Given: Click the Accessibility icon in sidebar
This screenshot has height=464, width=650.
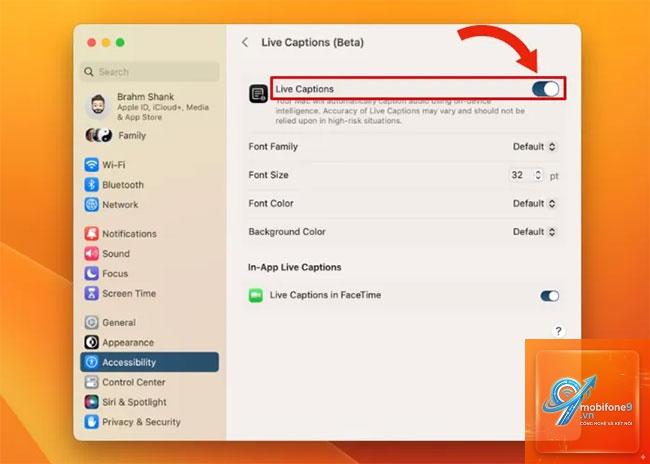Looking at the screenshot, I should coord(91,362).
